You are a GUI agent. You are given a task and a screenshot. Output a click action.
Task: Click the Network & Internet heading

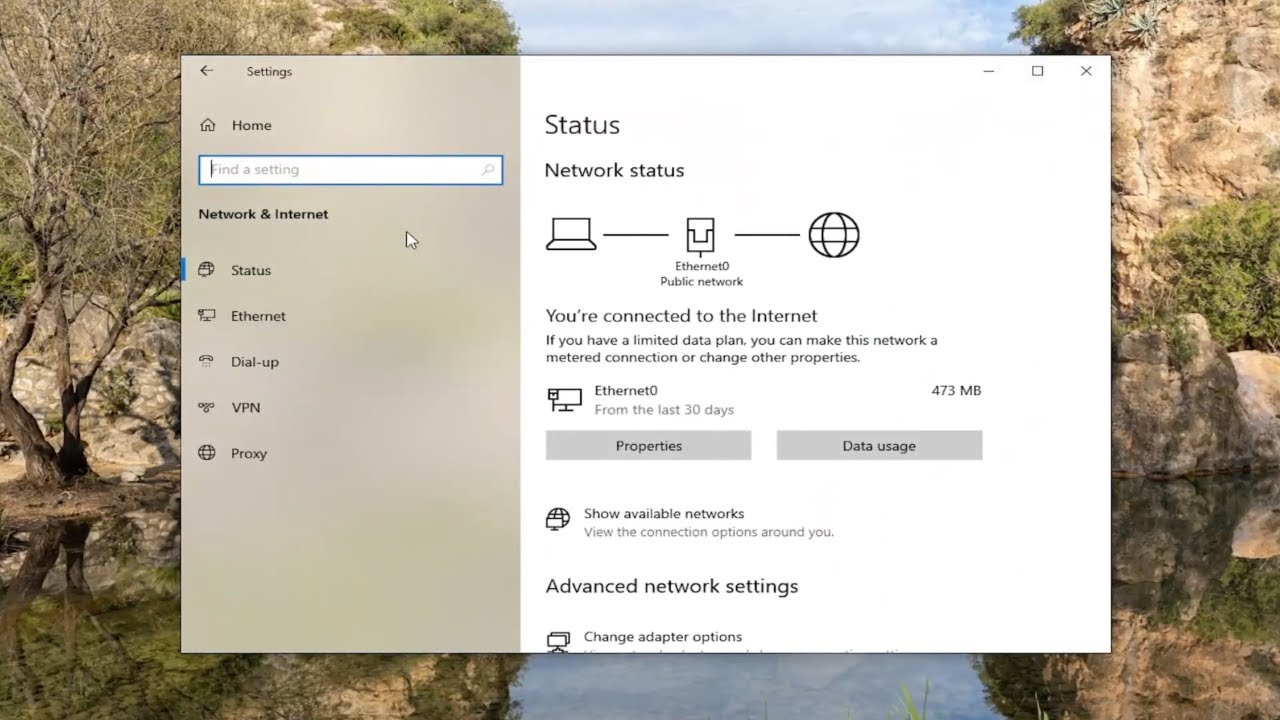263,214
